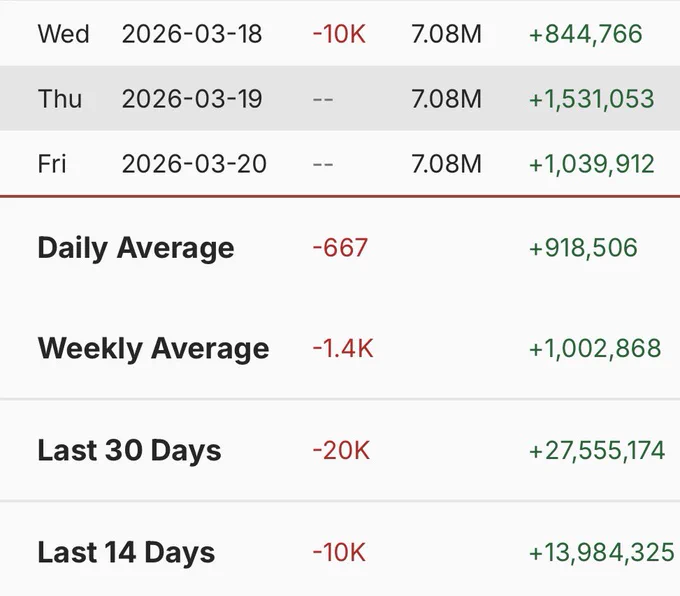Click the -1.4K weekly average value
The width and height of the screenshot is (680, 596).
point(343,348)
